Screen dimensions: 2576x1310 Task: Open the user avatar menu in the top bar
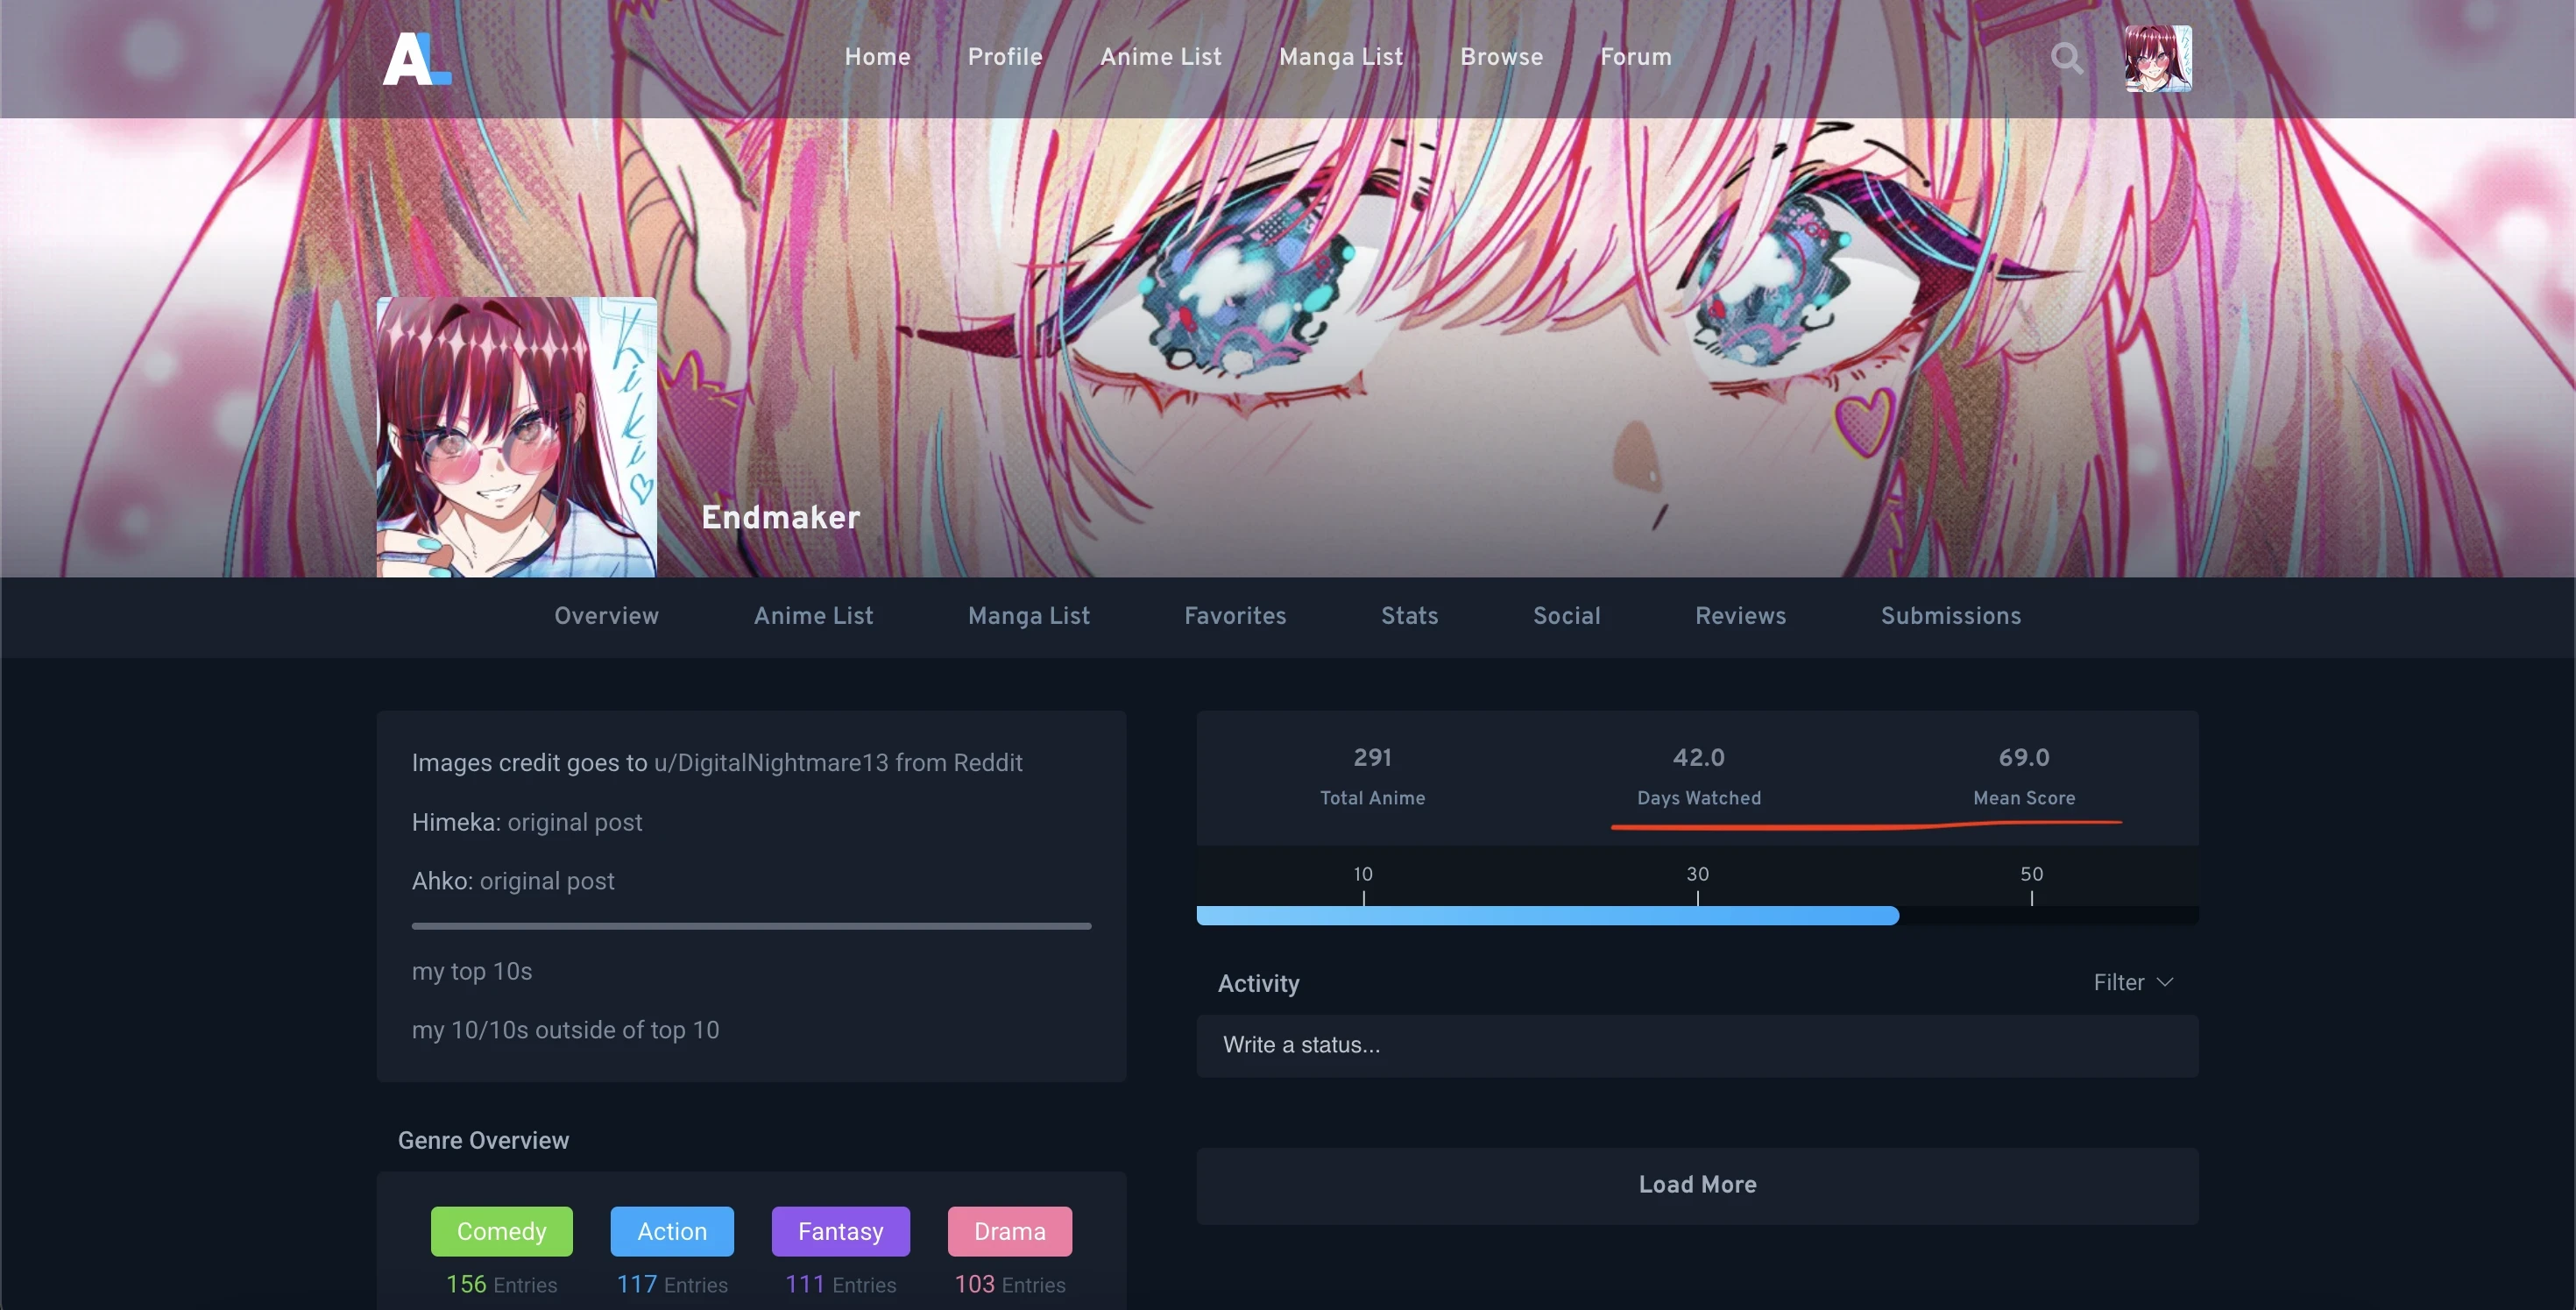coord(2158,59)
